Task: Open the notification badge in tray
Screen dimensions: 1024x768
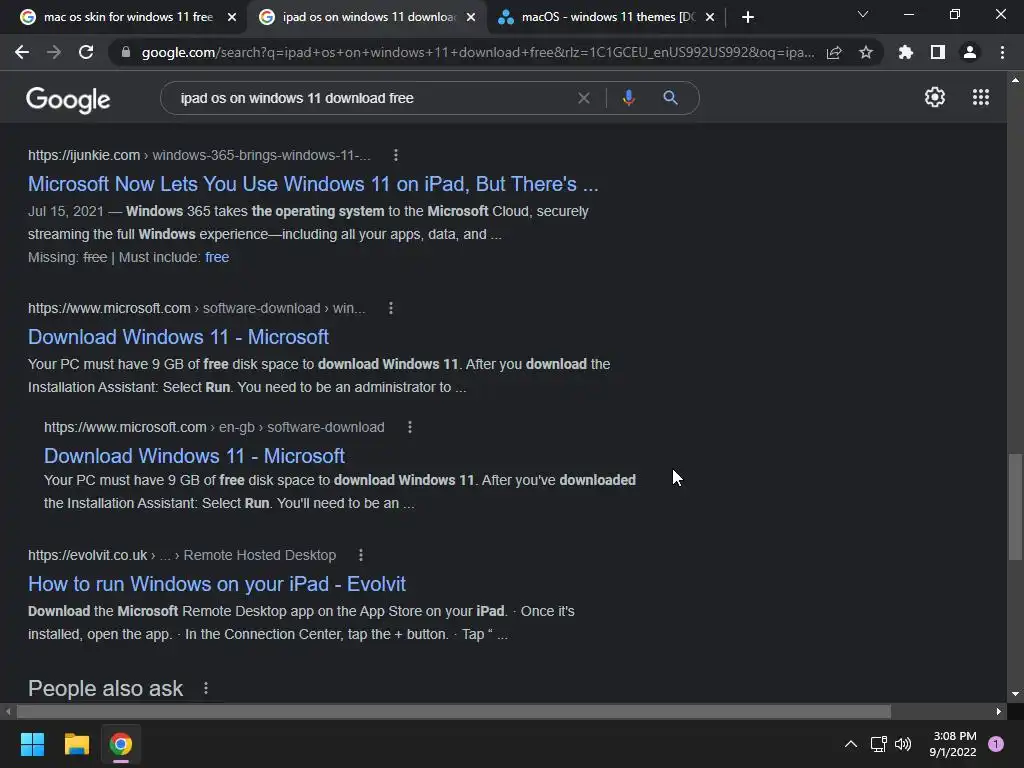Action: click(x=996, y=744)
